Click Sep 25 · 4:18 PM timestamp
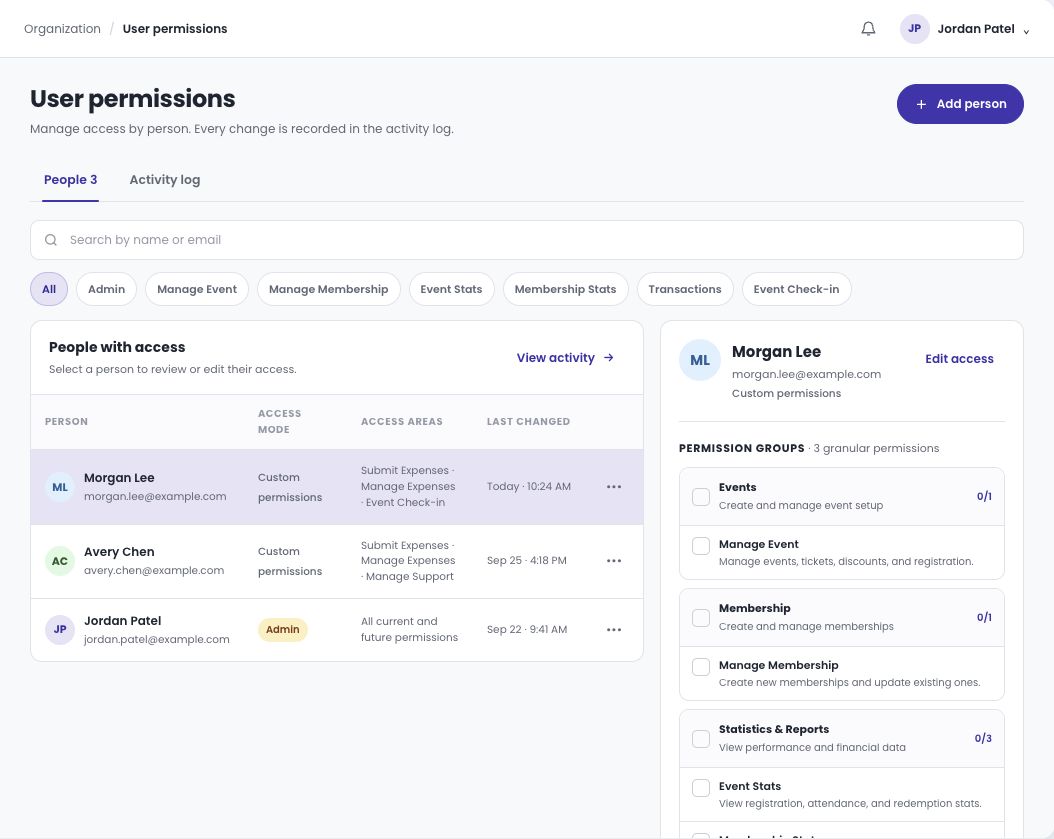Image resolution: width=1054 pixels, height=839 pixels. (526, 561)
